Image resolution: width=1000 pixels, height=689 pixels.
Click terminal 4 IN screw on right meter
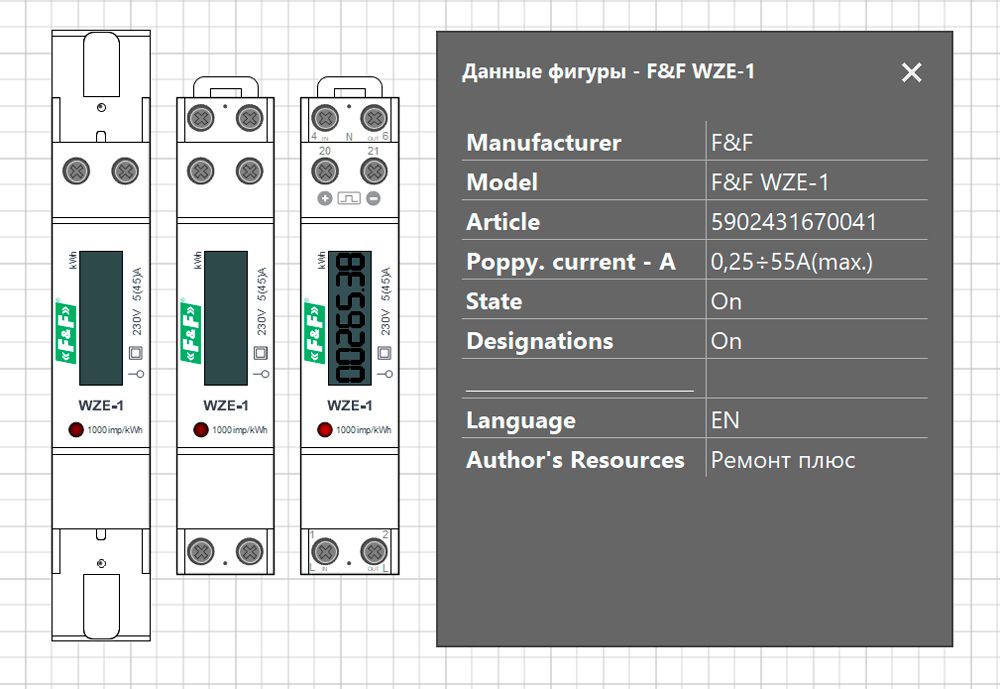(325, 118)
